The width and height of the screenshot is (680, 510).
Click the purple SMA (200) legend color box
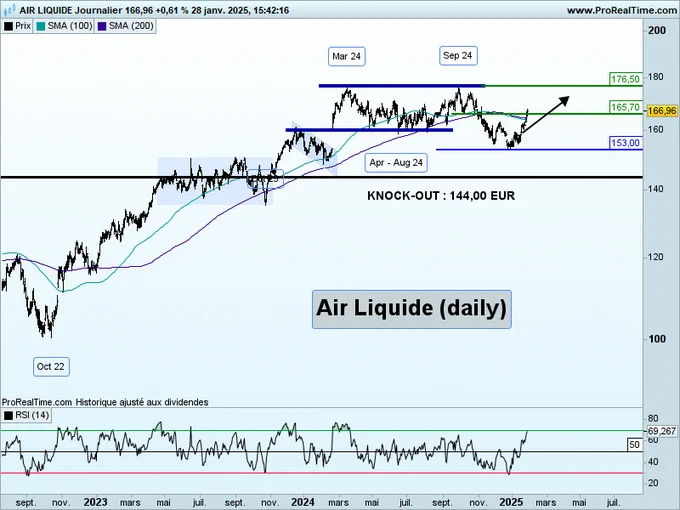[x=102, y=26]
